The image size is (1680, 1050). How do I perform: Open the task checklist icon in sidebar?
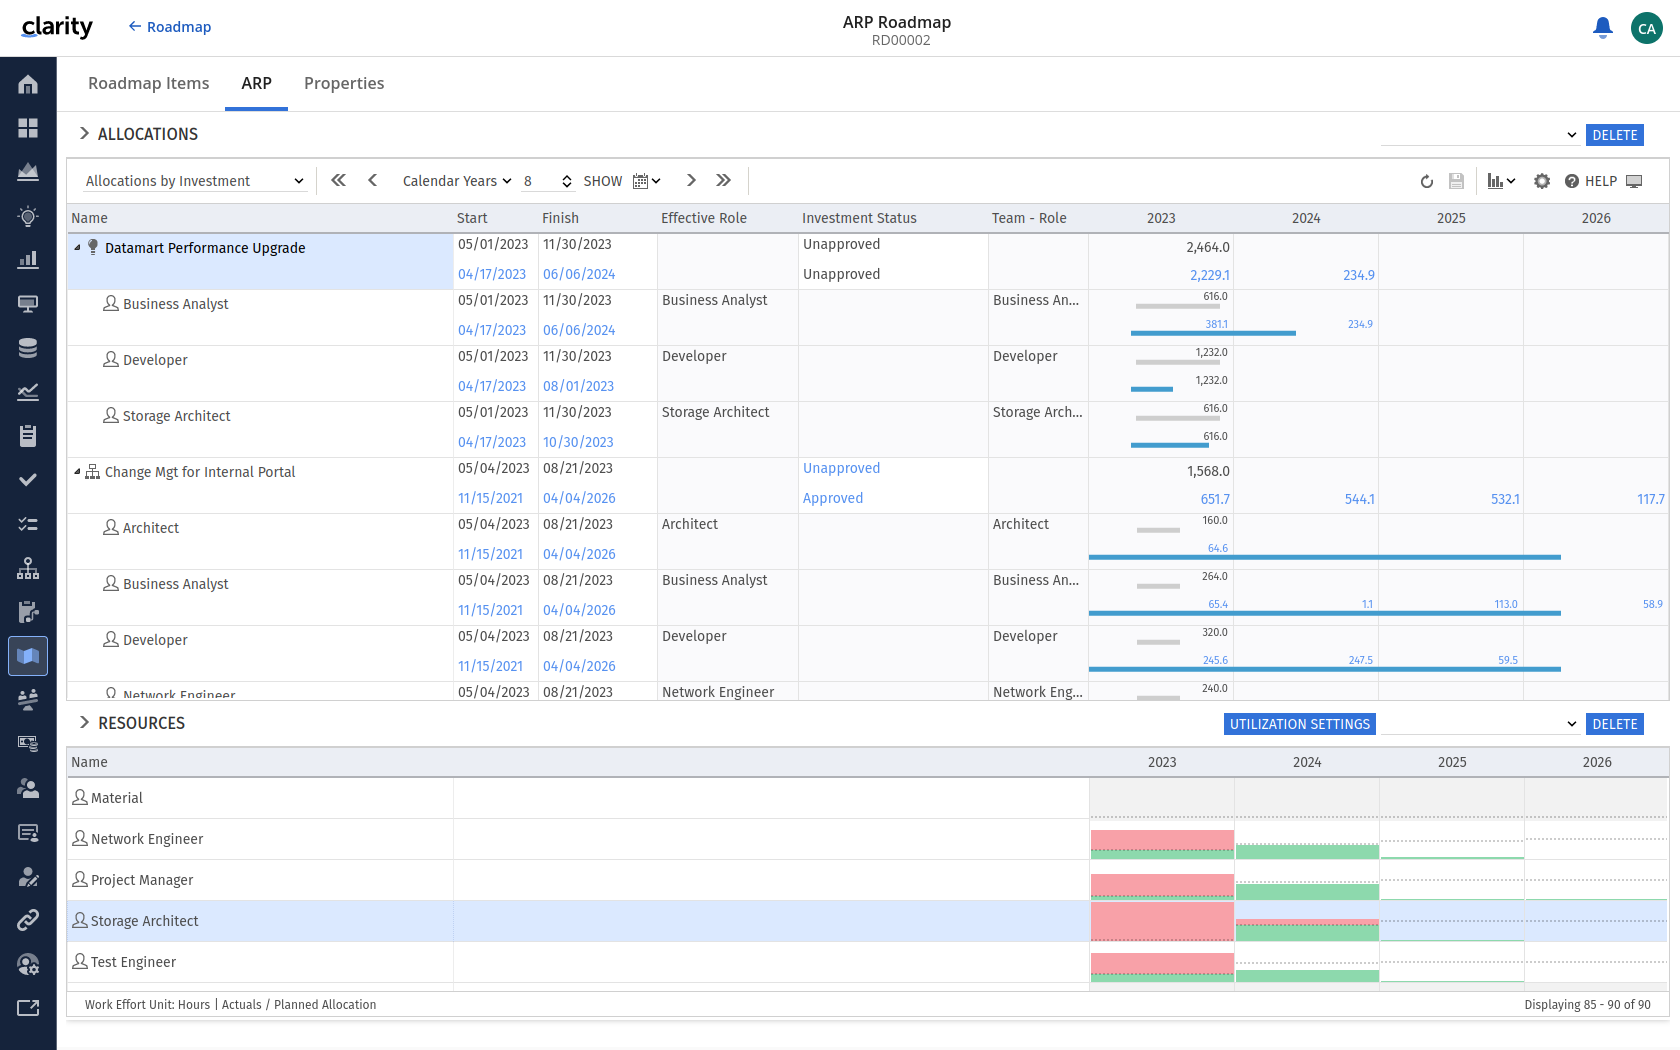[x=28, y=524]
